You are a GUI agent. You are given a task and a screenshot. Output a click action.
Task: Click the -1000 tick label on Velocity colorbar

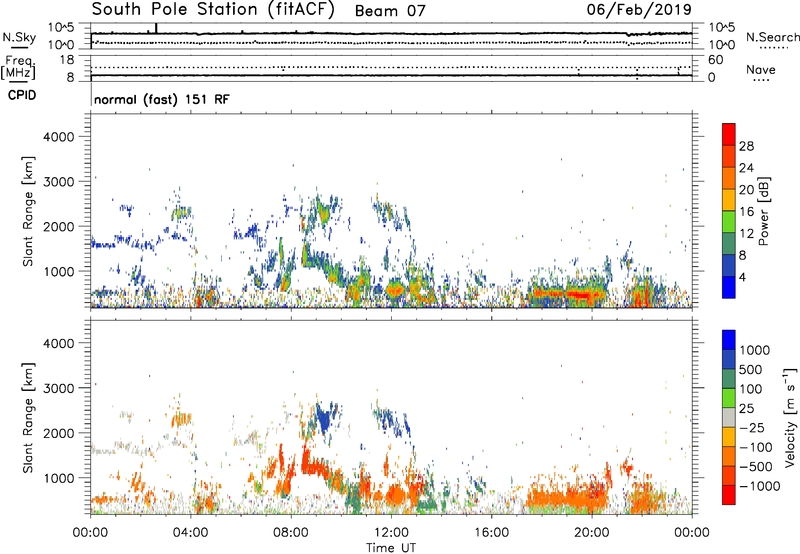759,486
